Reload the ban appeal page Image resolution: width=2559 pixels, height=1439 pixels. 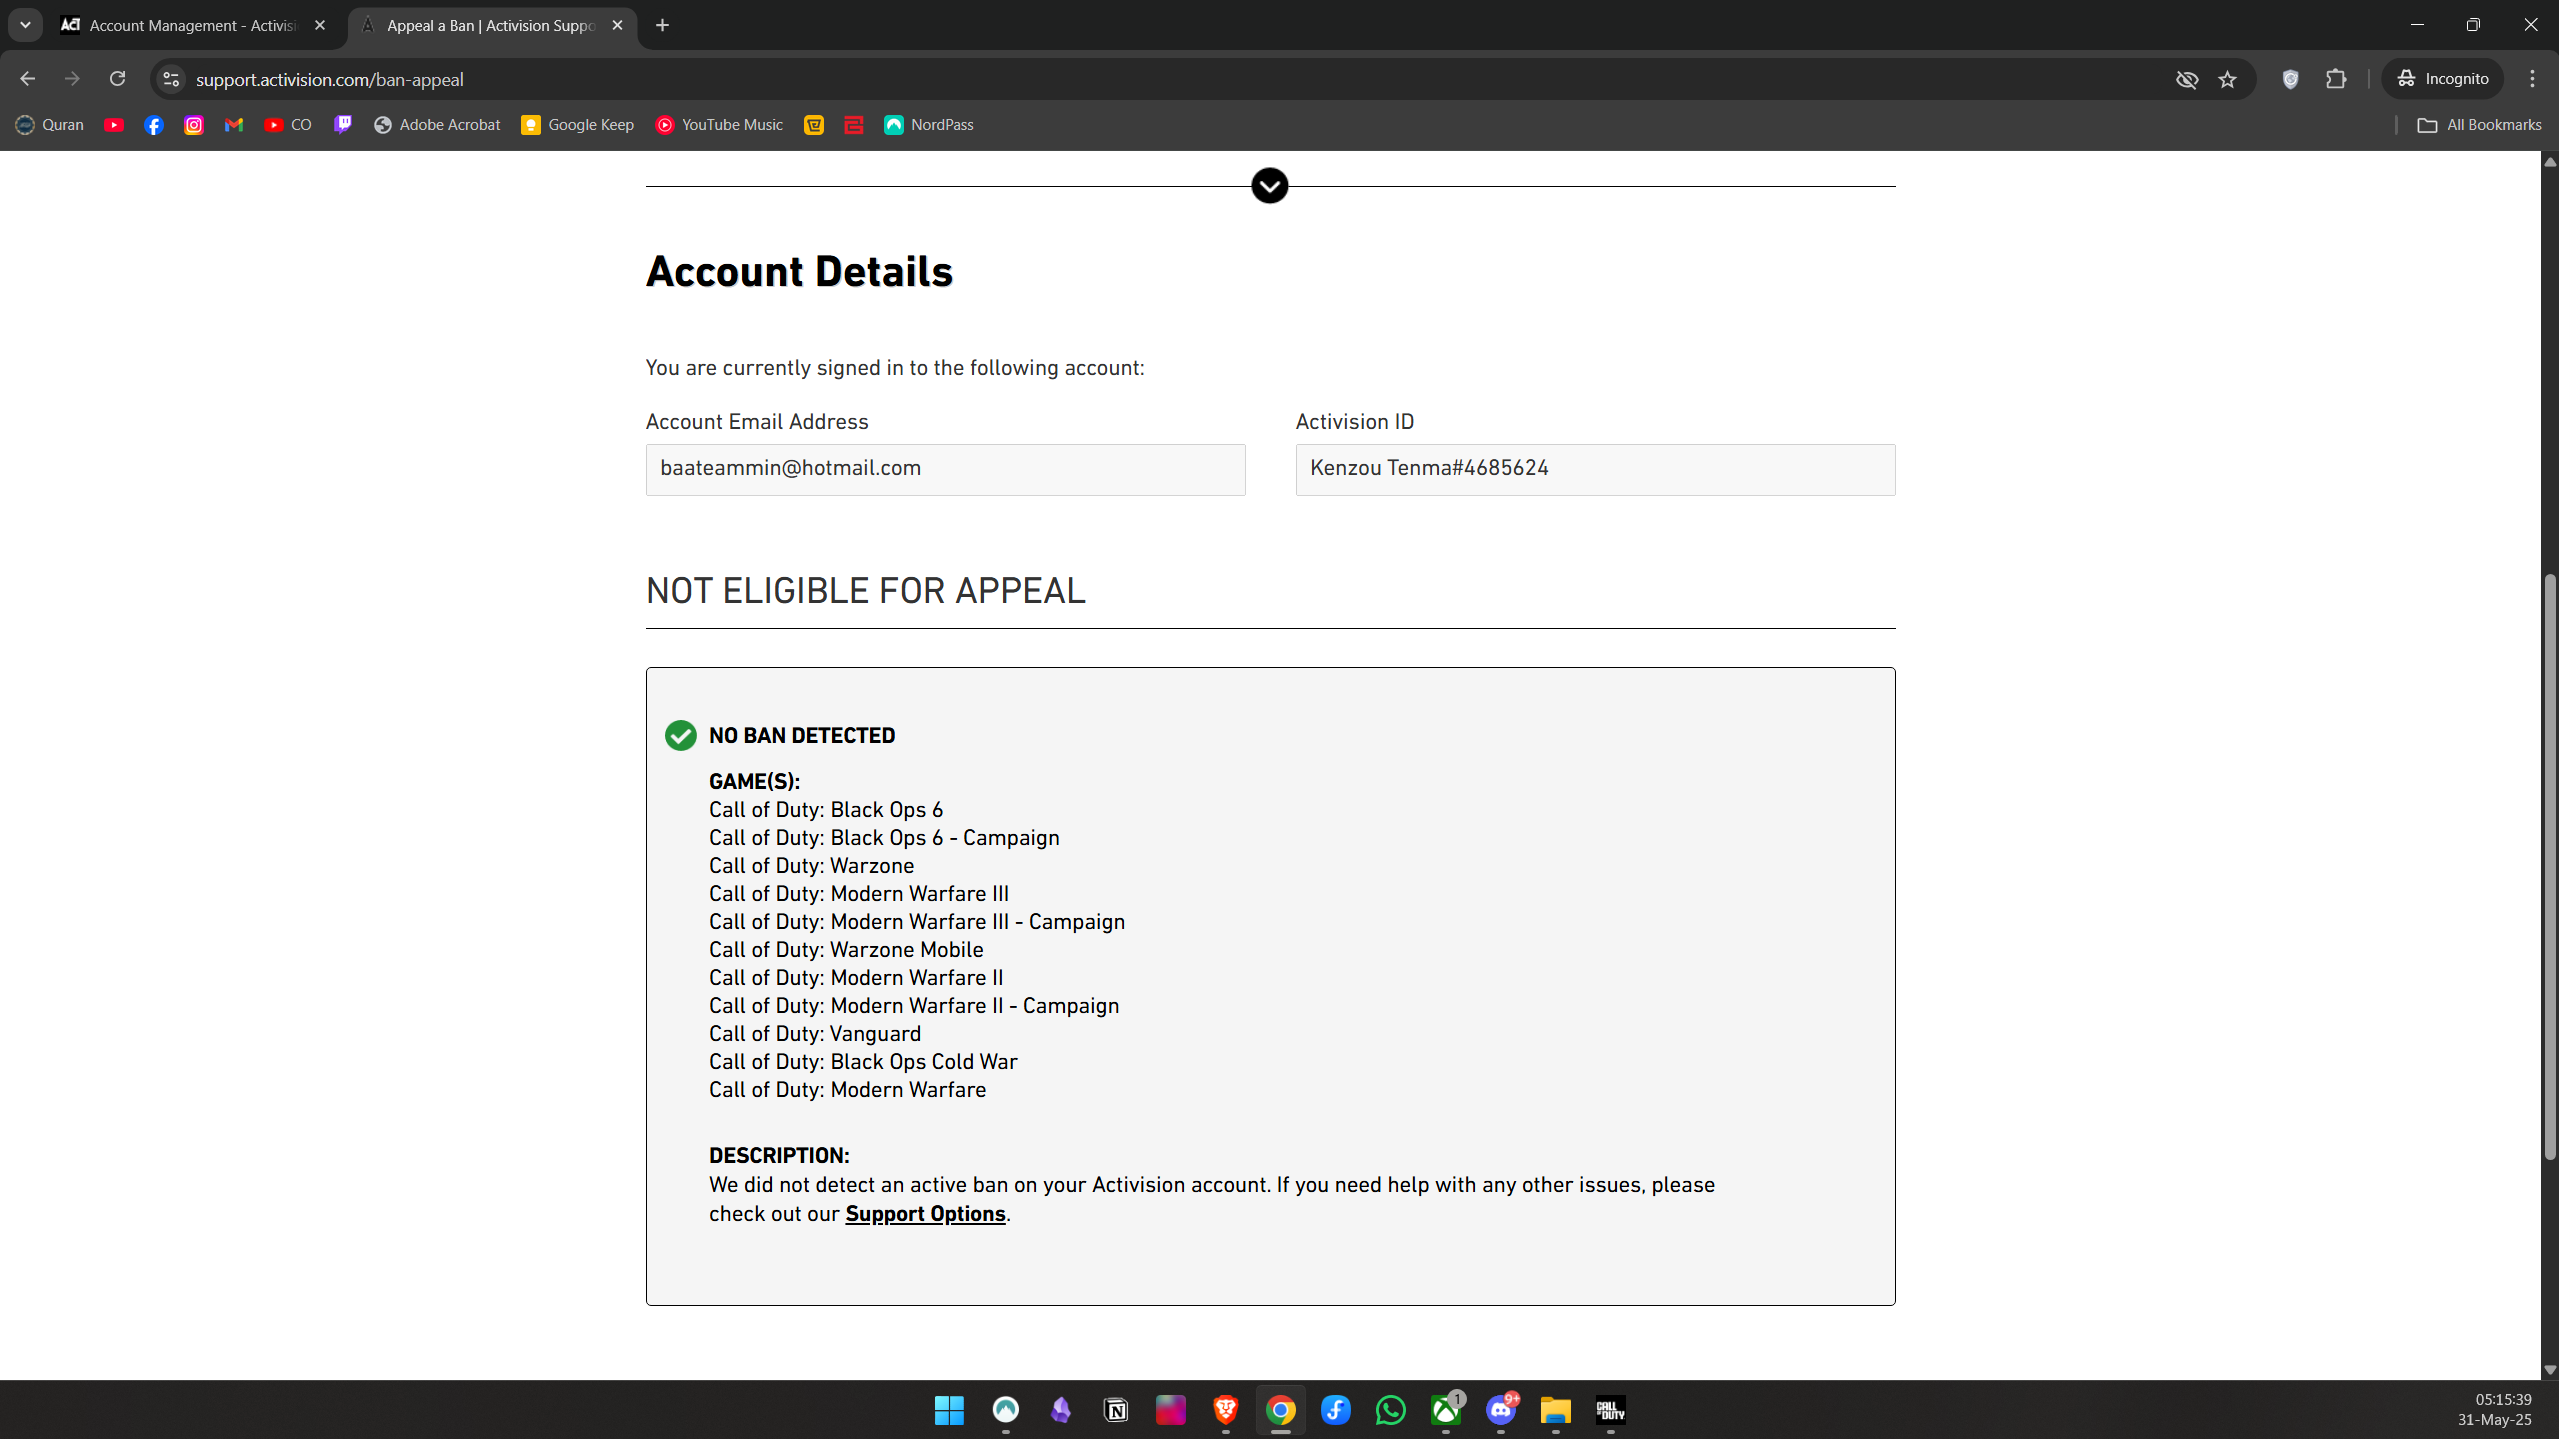[x=117, y=79]
